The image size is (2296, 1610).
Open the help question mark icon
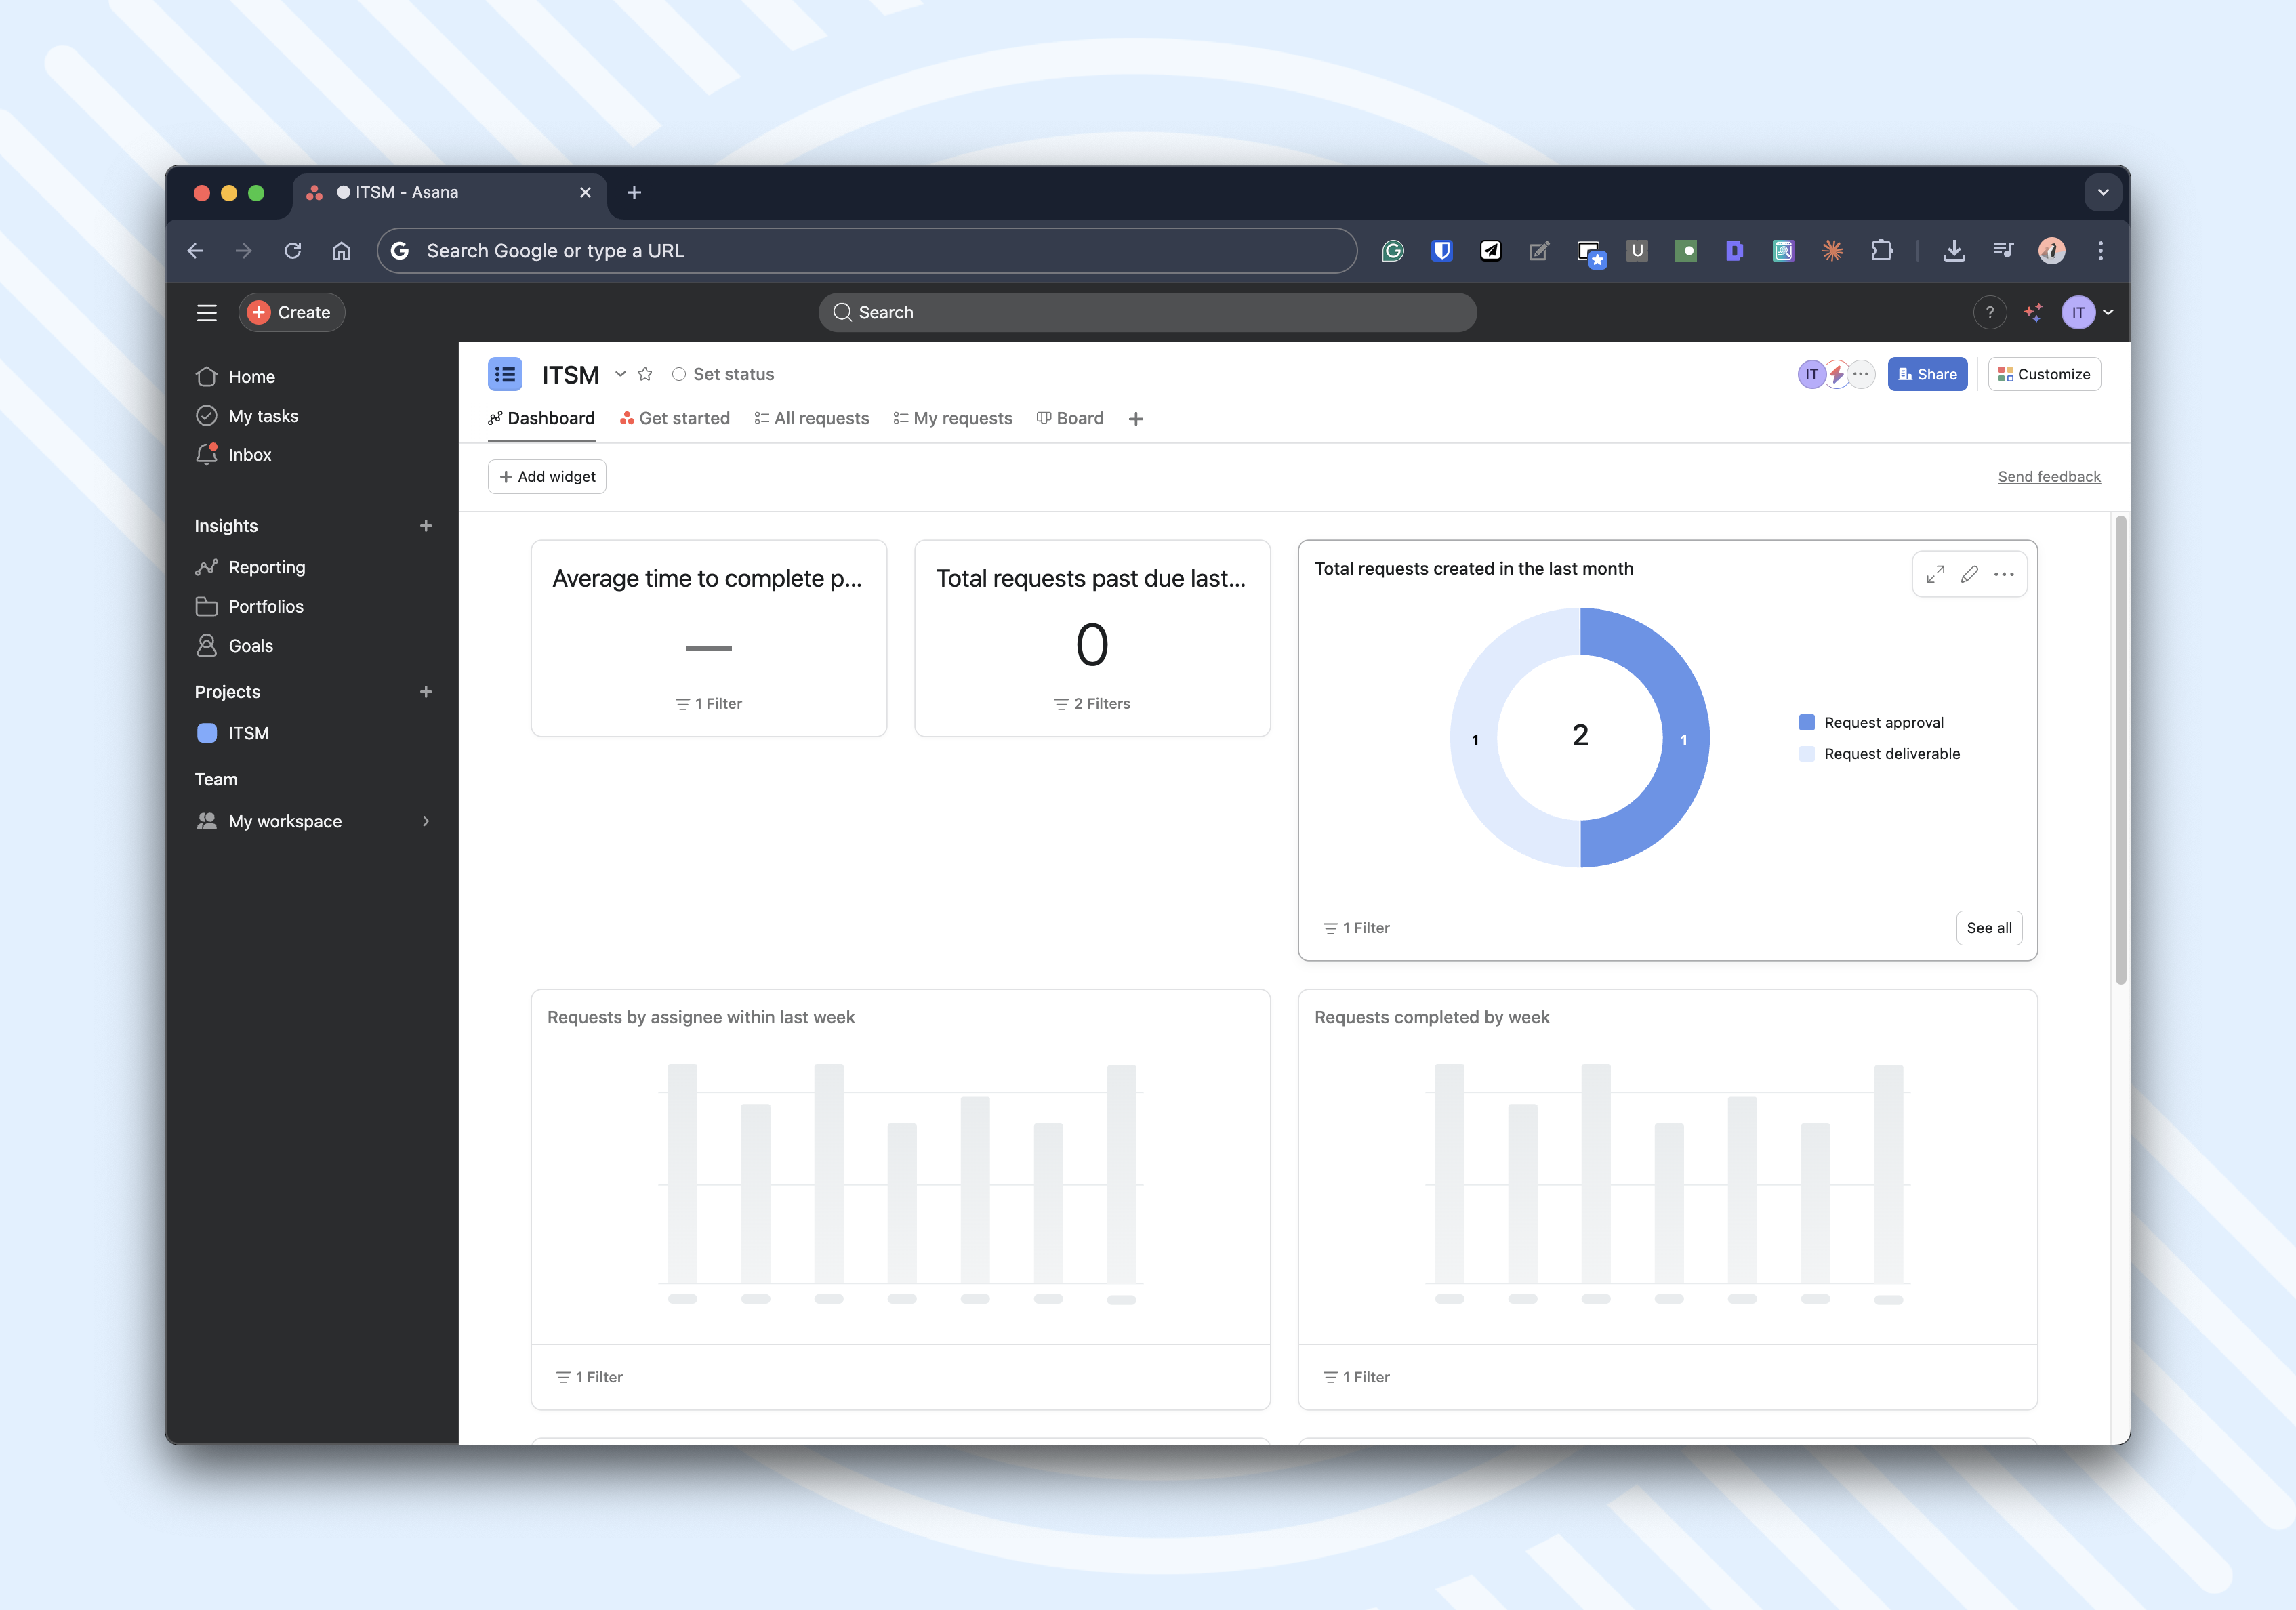1989,312
